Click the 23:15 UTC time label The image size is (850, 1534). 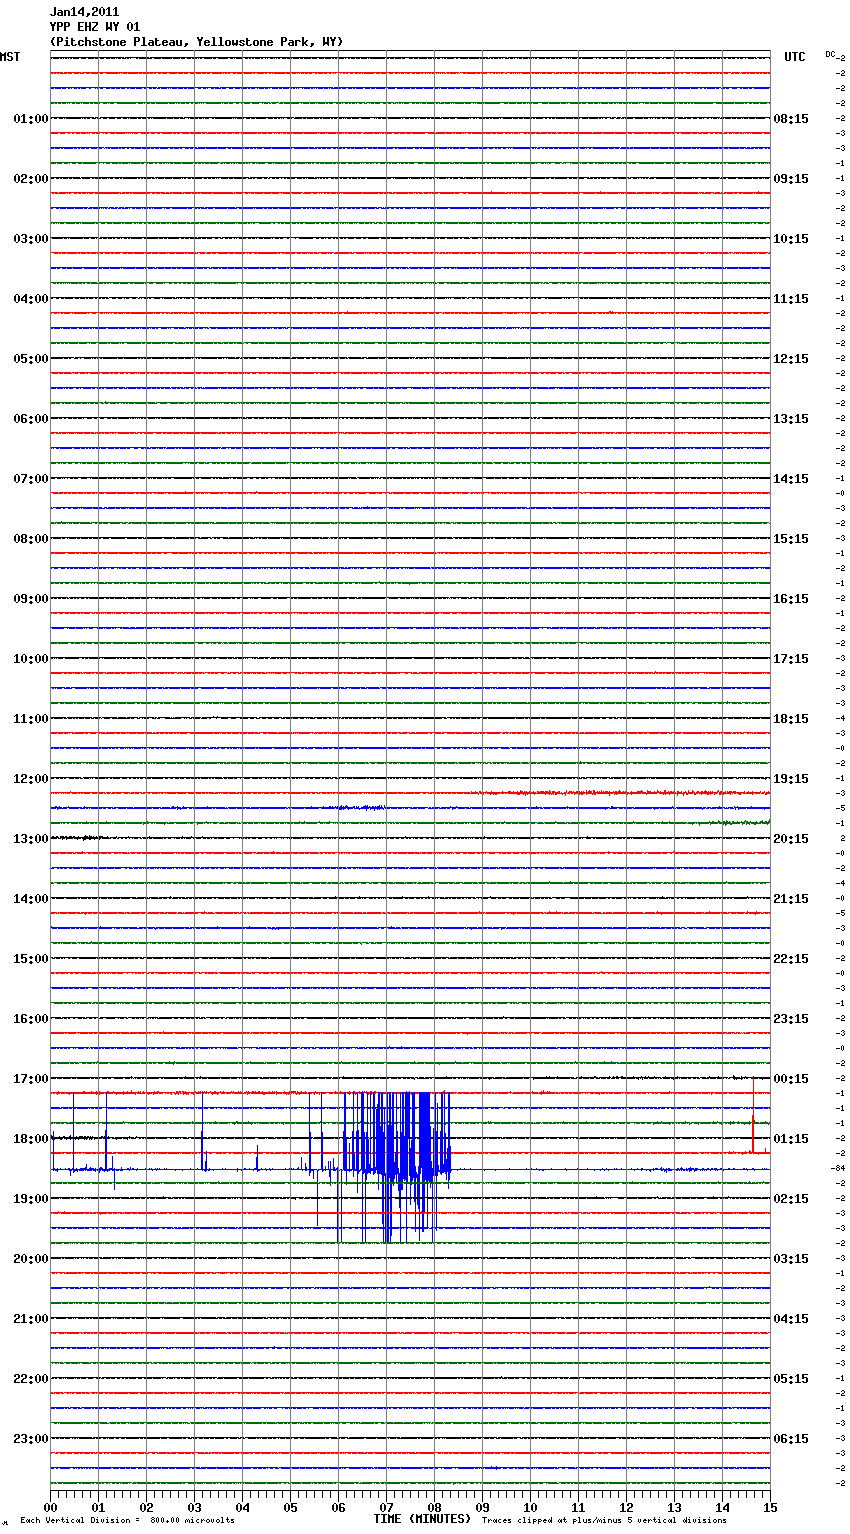click(x=791, y=1019)
